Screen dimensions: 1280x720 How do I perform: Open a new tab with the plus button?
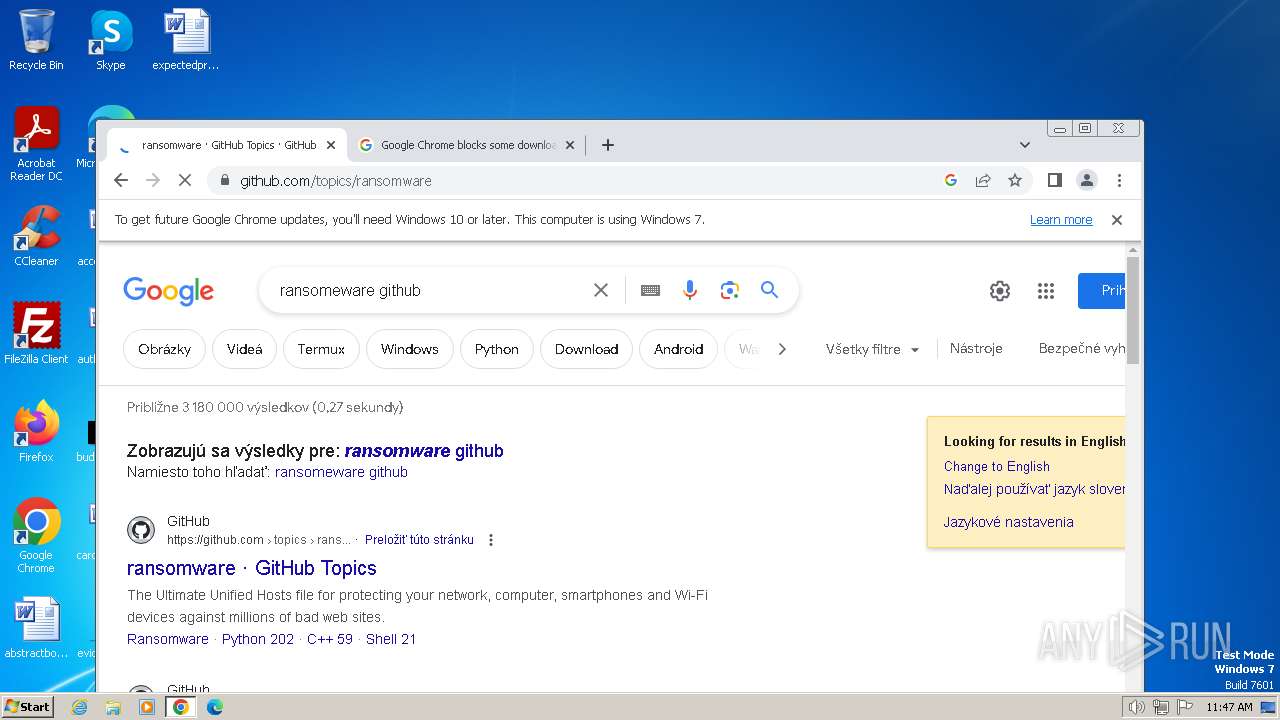pyautogui.click(x=607, y=145)
